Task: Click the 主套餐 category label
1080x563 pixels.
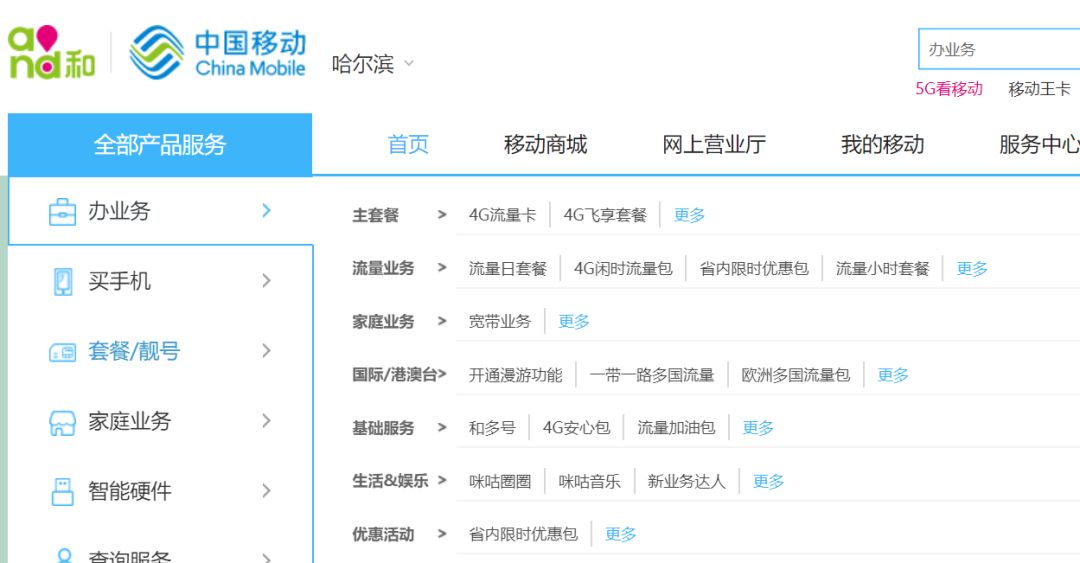Action: 375,215
